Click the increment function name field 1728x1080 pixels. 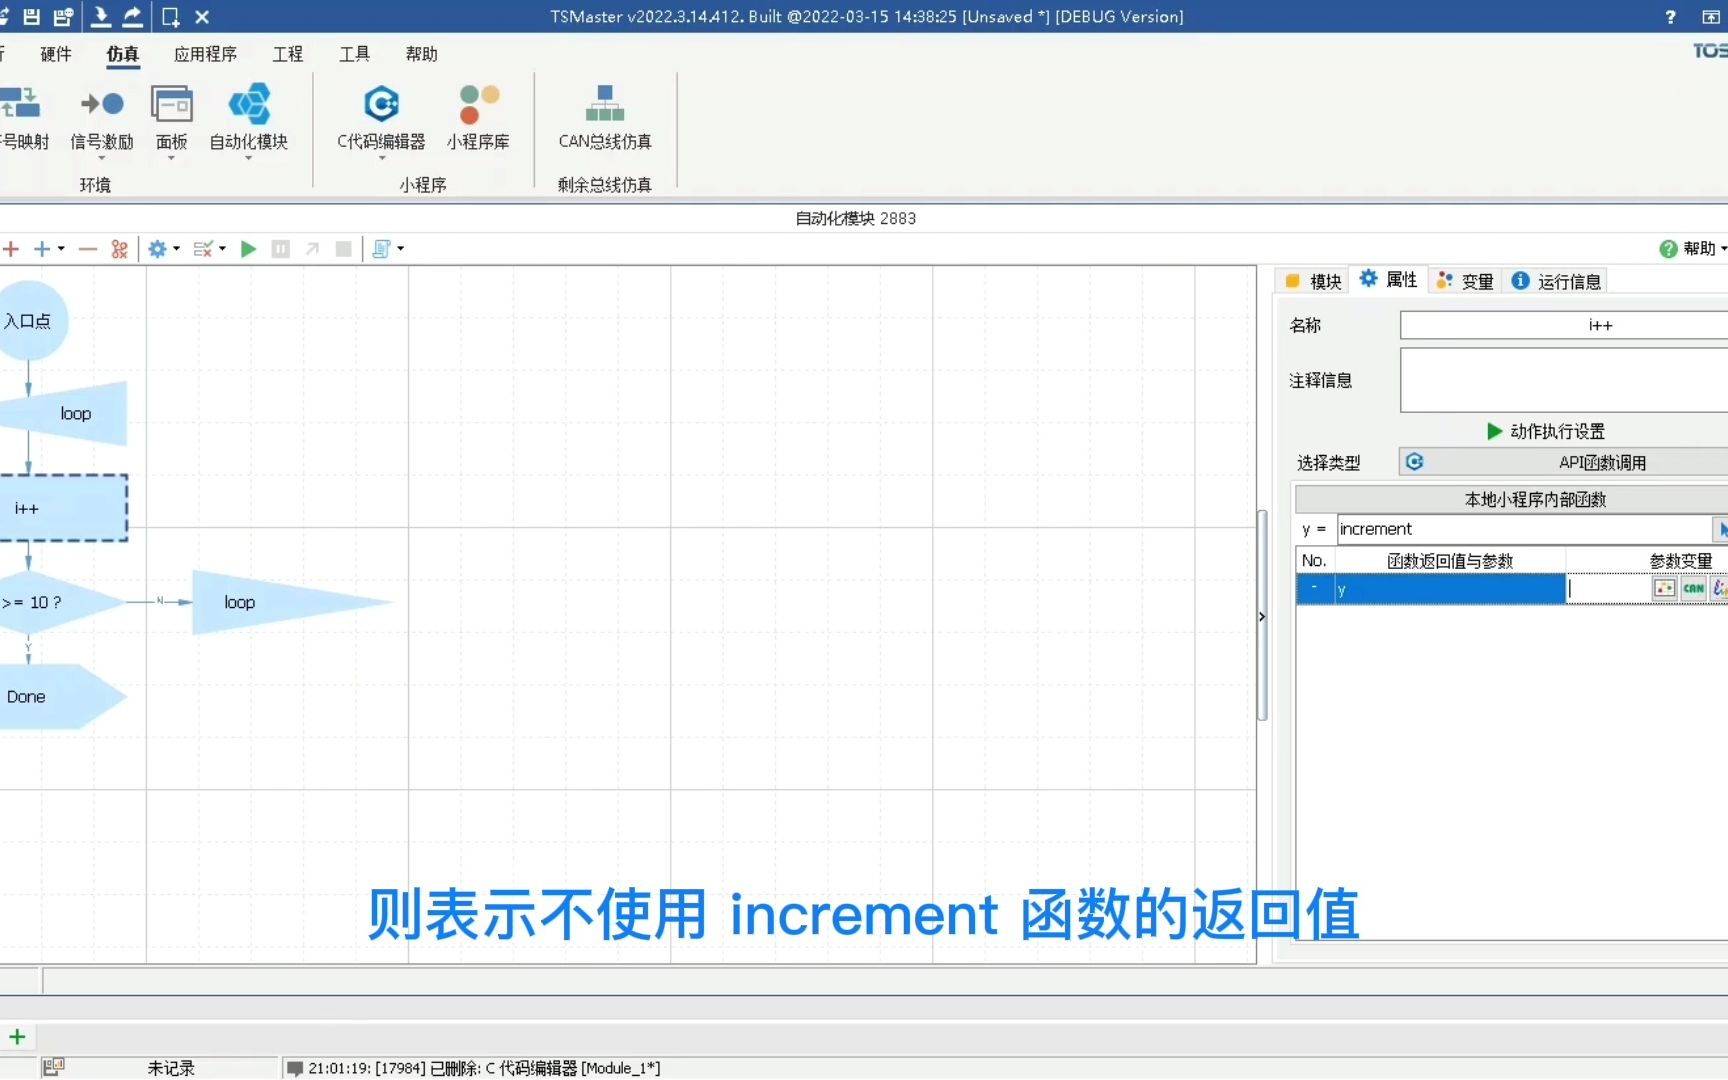pos(1524,529)
